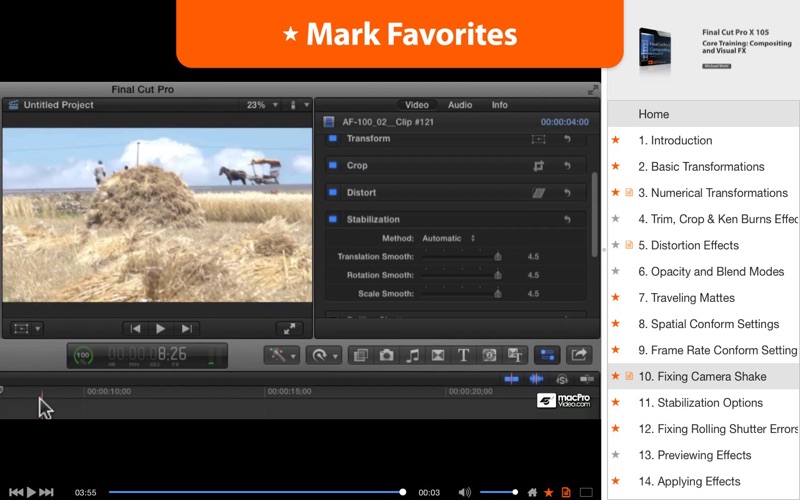Open lesson 2. Basic Transformations
The image size is (800, 500).
[704, 166]
